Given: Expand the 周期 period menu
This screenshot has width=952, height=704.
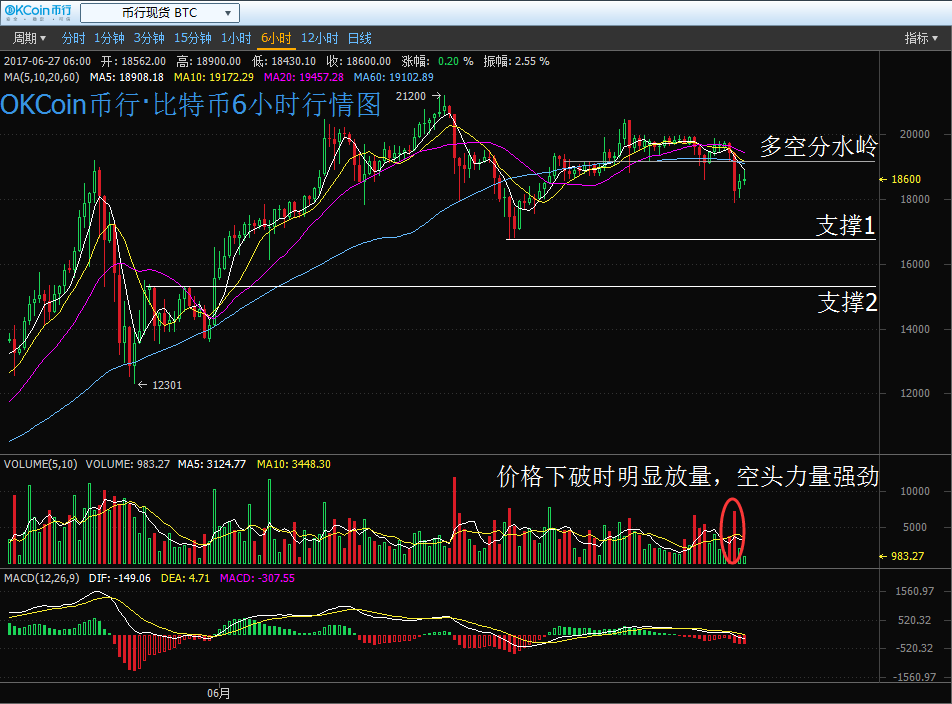Looking at the screenshot, I should pyautogui.click(x=29, y=38).
